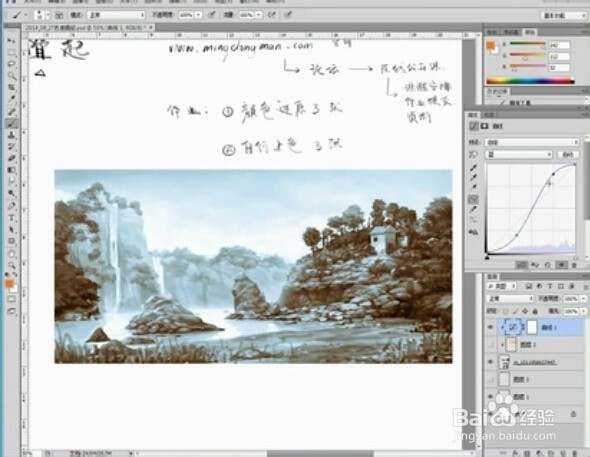Select the Eraser tool

pyautogui.click(x=12, y=158)
